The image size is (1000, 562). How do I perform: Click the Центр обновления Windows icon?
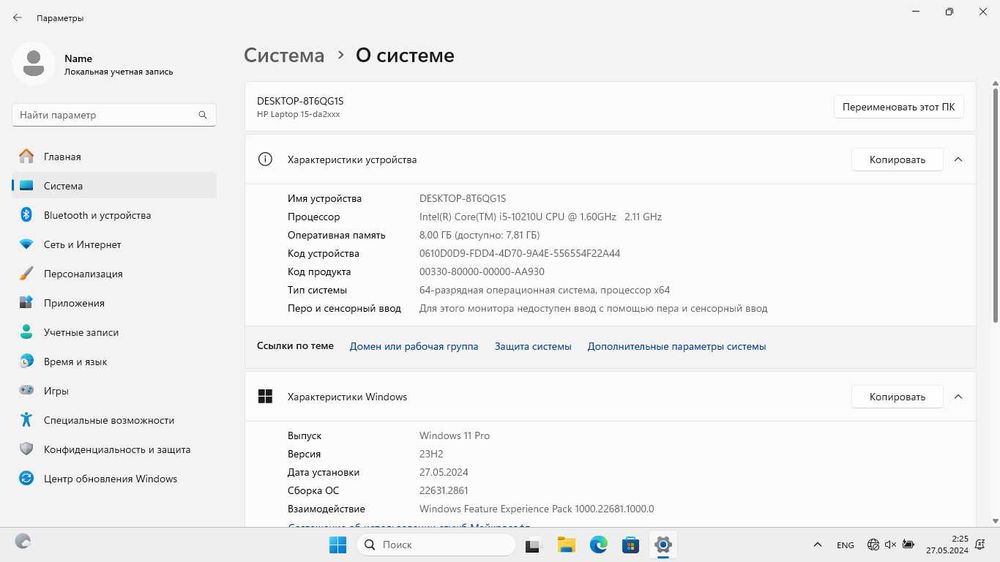coord(26,478)
